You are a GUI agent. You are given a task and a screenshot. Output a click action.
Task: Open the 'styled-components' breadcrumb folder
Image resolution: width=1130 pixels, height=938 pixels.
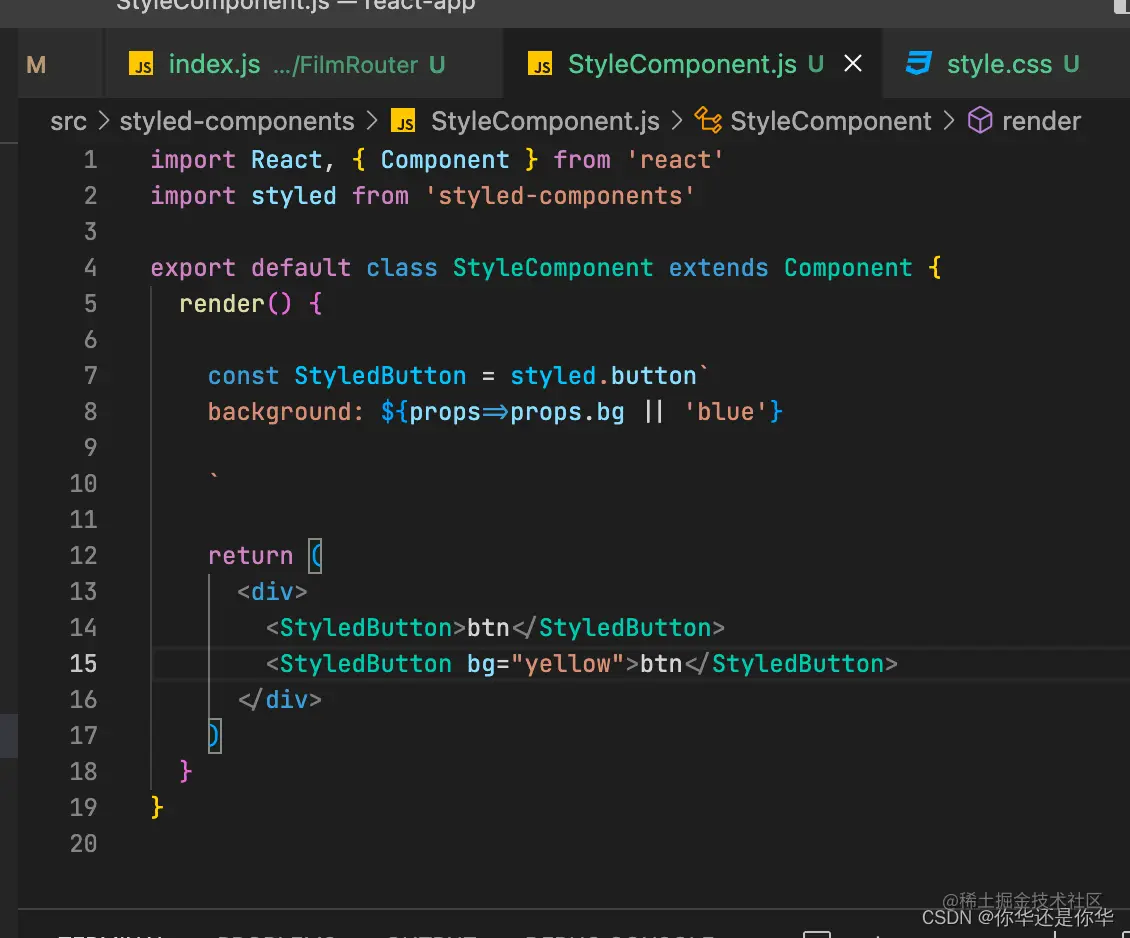click(236, 121)
